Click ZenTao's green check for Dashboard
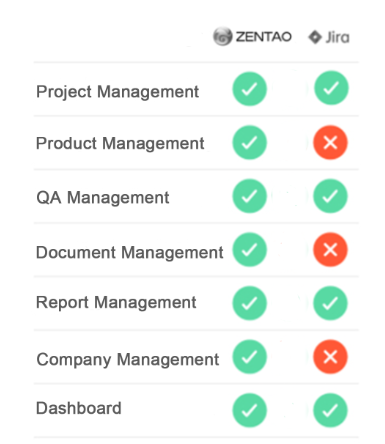This screenshot has width=385, height=444. pyautogui.click(x=250, y=410)
